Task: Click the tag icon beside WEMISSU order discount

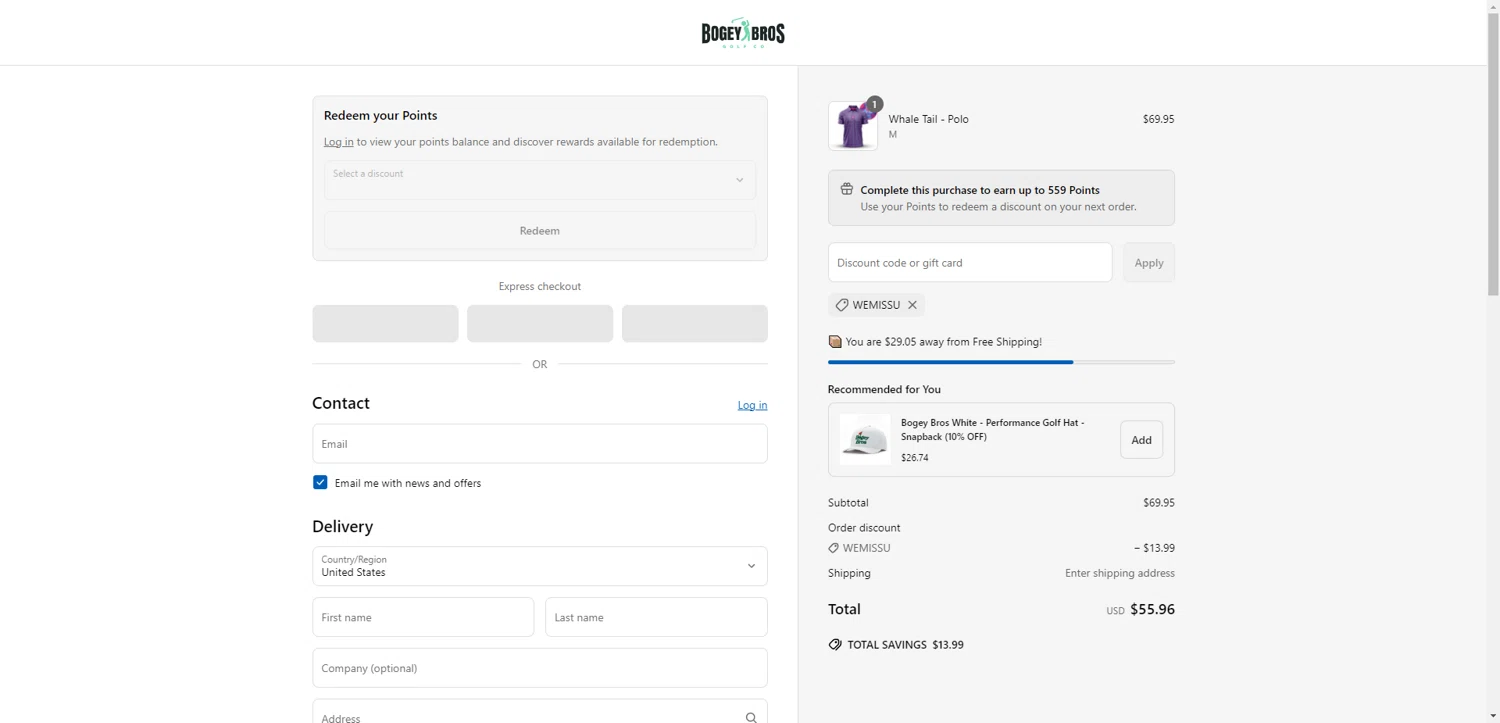Action: (833, 548)
